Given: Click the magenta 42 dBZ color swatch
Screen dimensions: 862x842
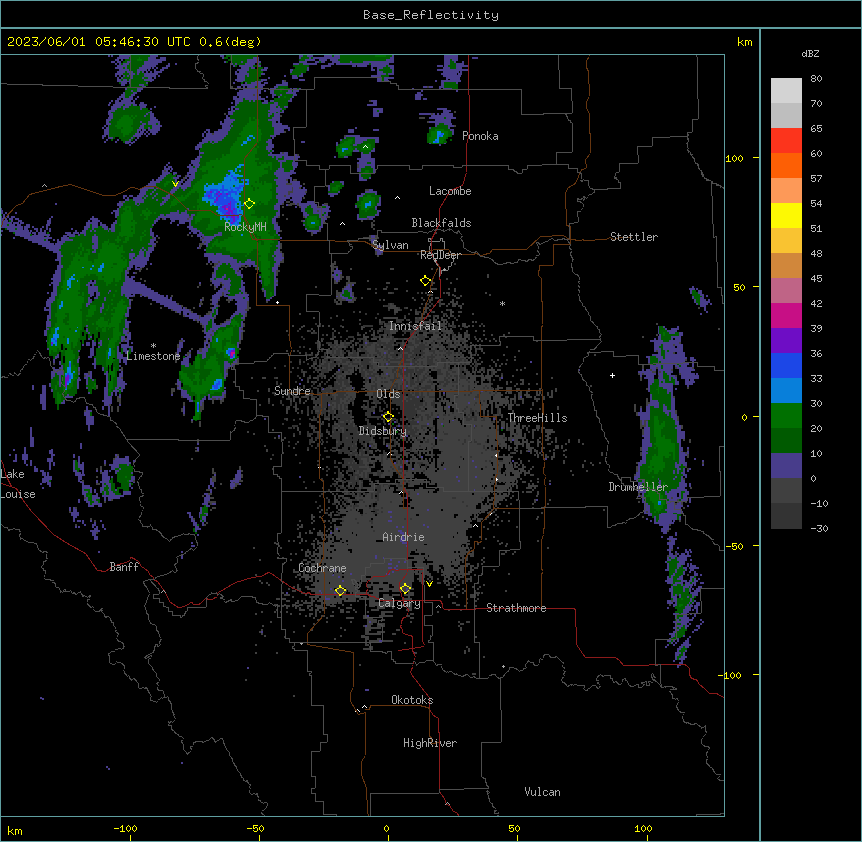Looking at the screenshot, I should pyautogui.click(x=786, y=315).
